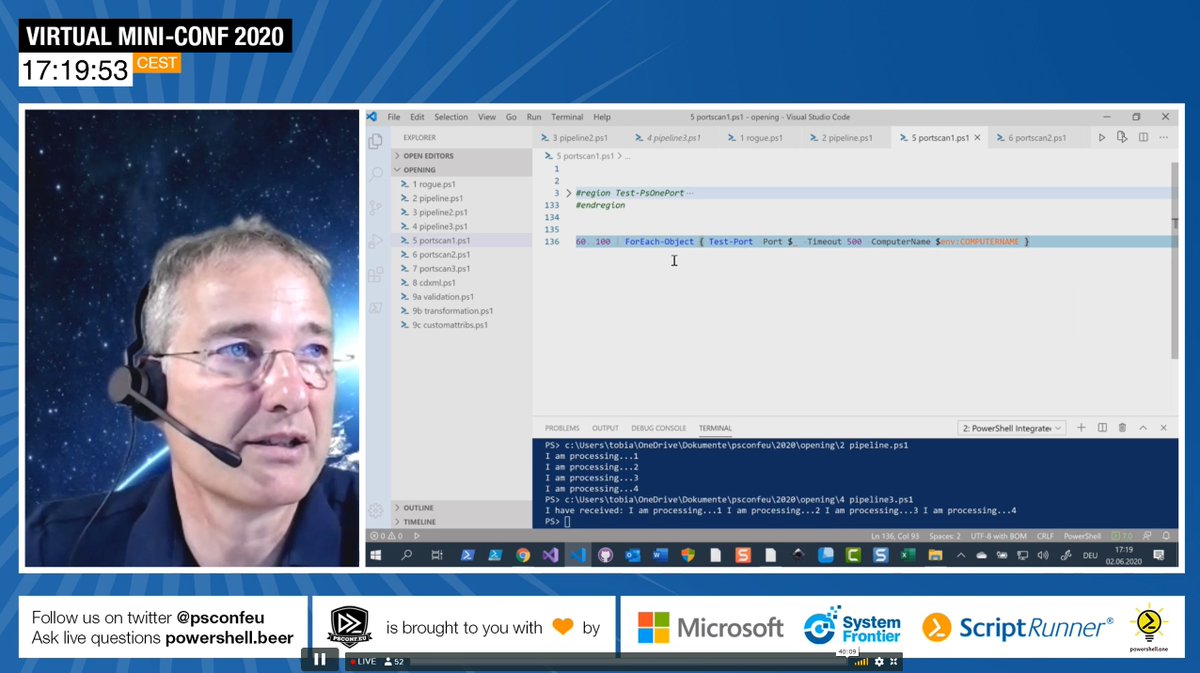Run the current PowerShell file
This screenshot has width=1200, height=673.
1102,138
